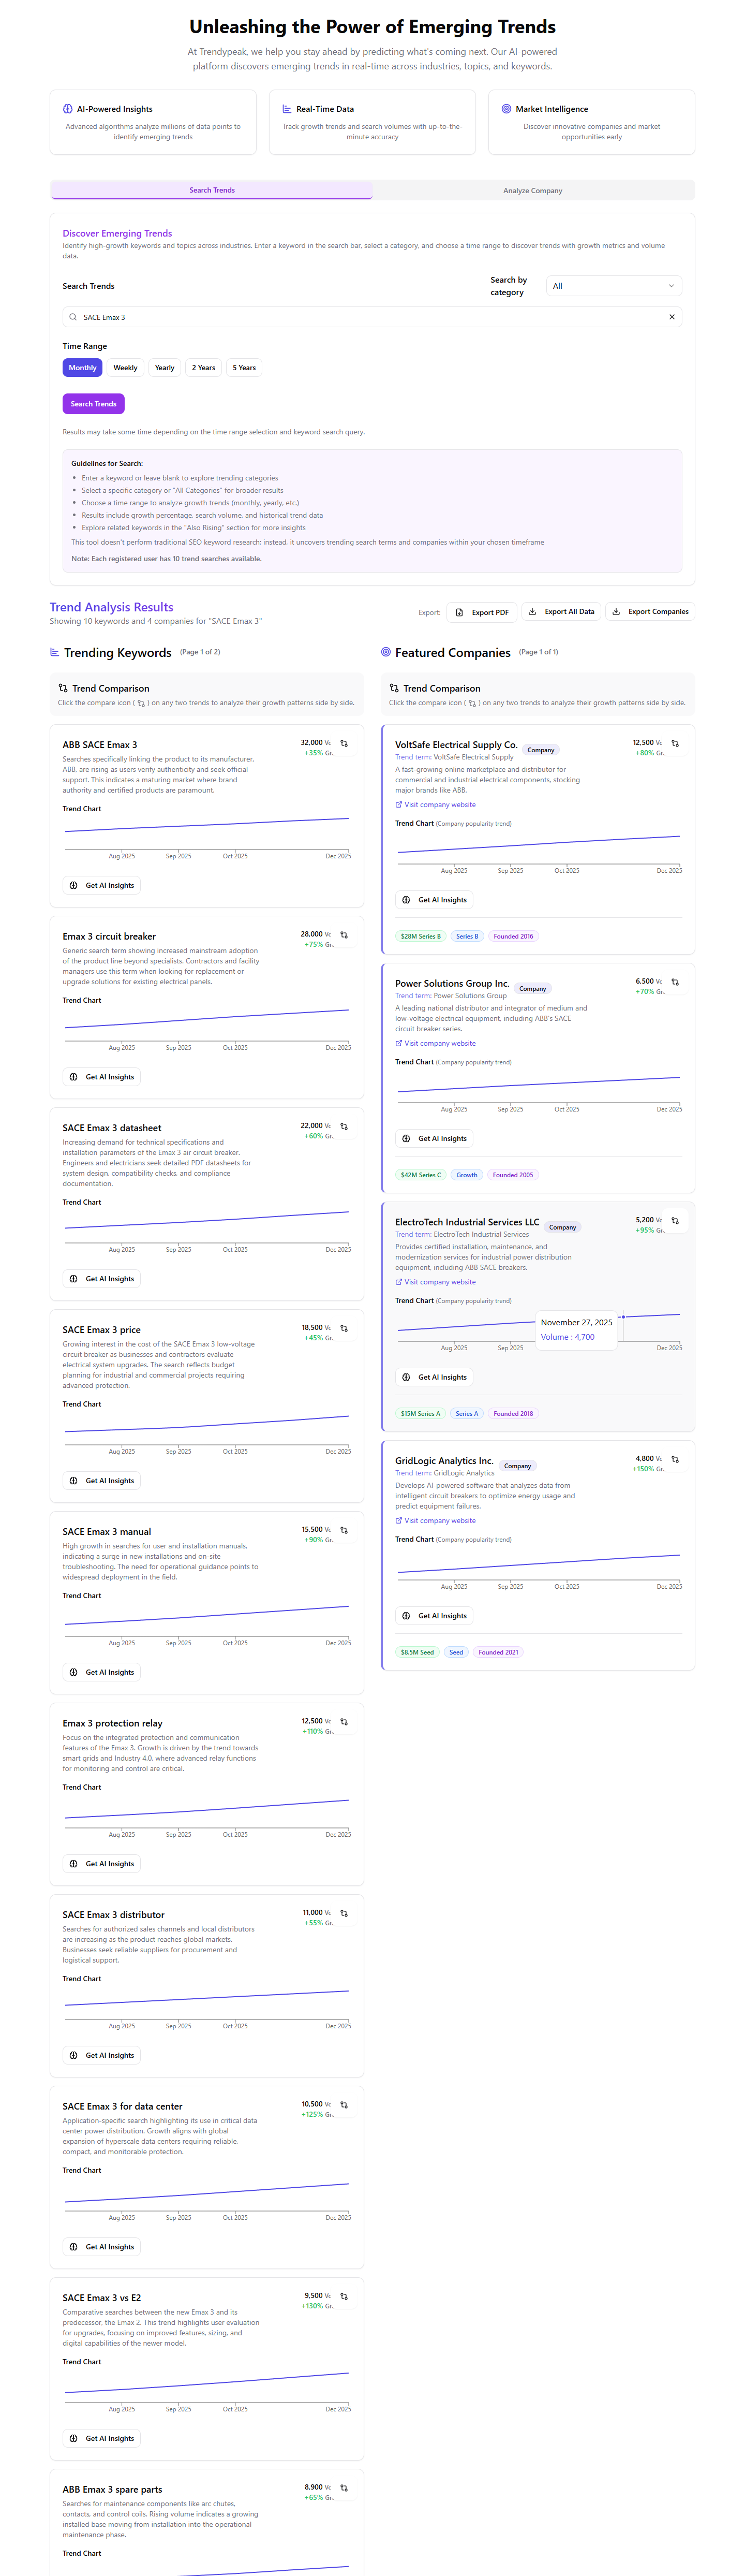Click compare icon on GridLogic Analytics card
Image resolution: width=745 pixels, height=2576 pixels.
pos(675,1459)
